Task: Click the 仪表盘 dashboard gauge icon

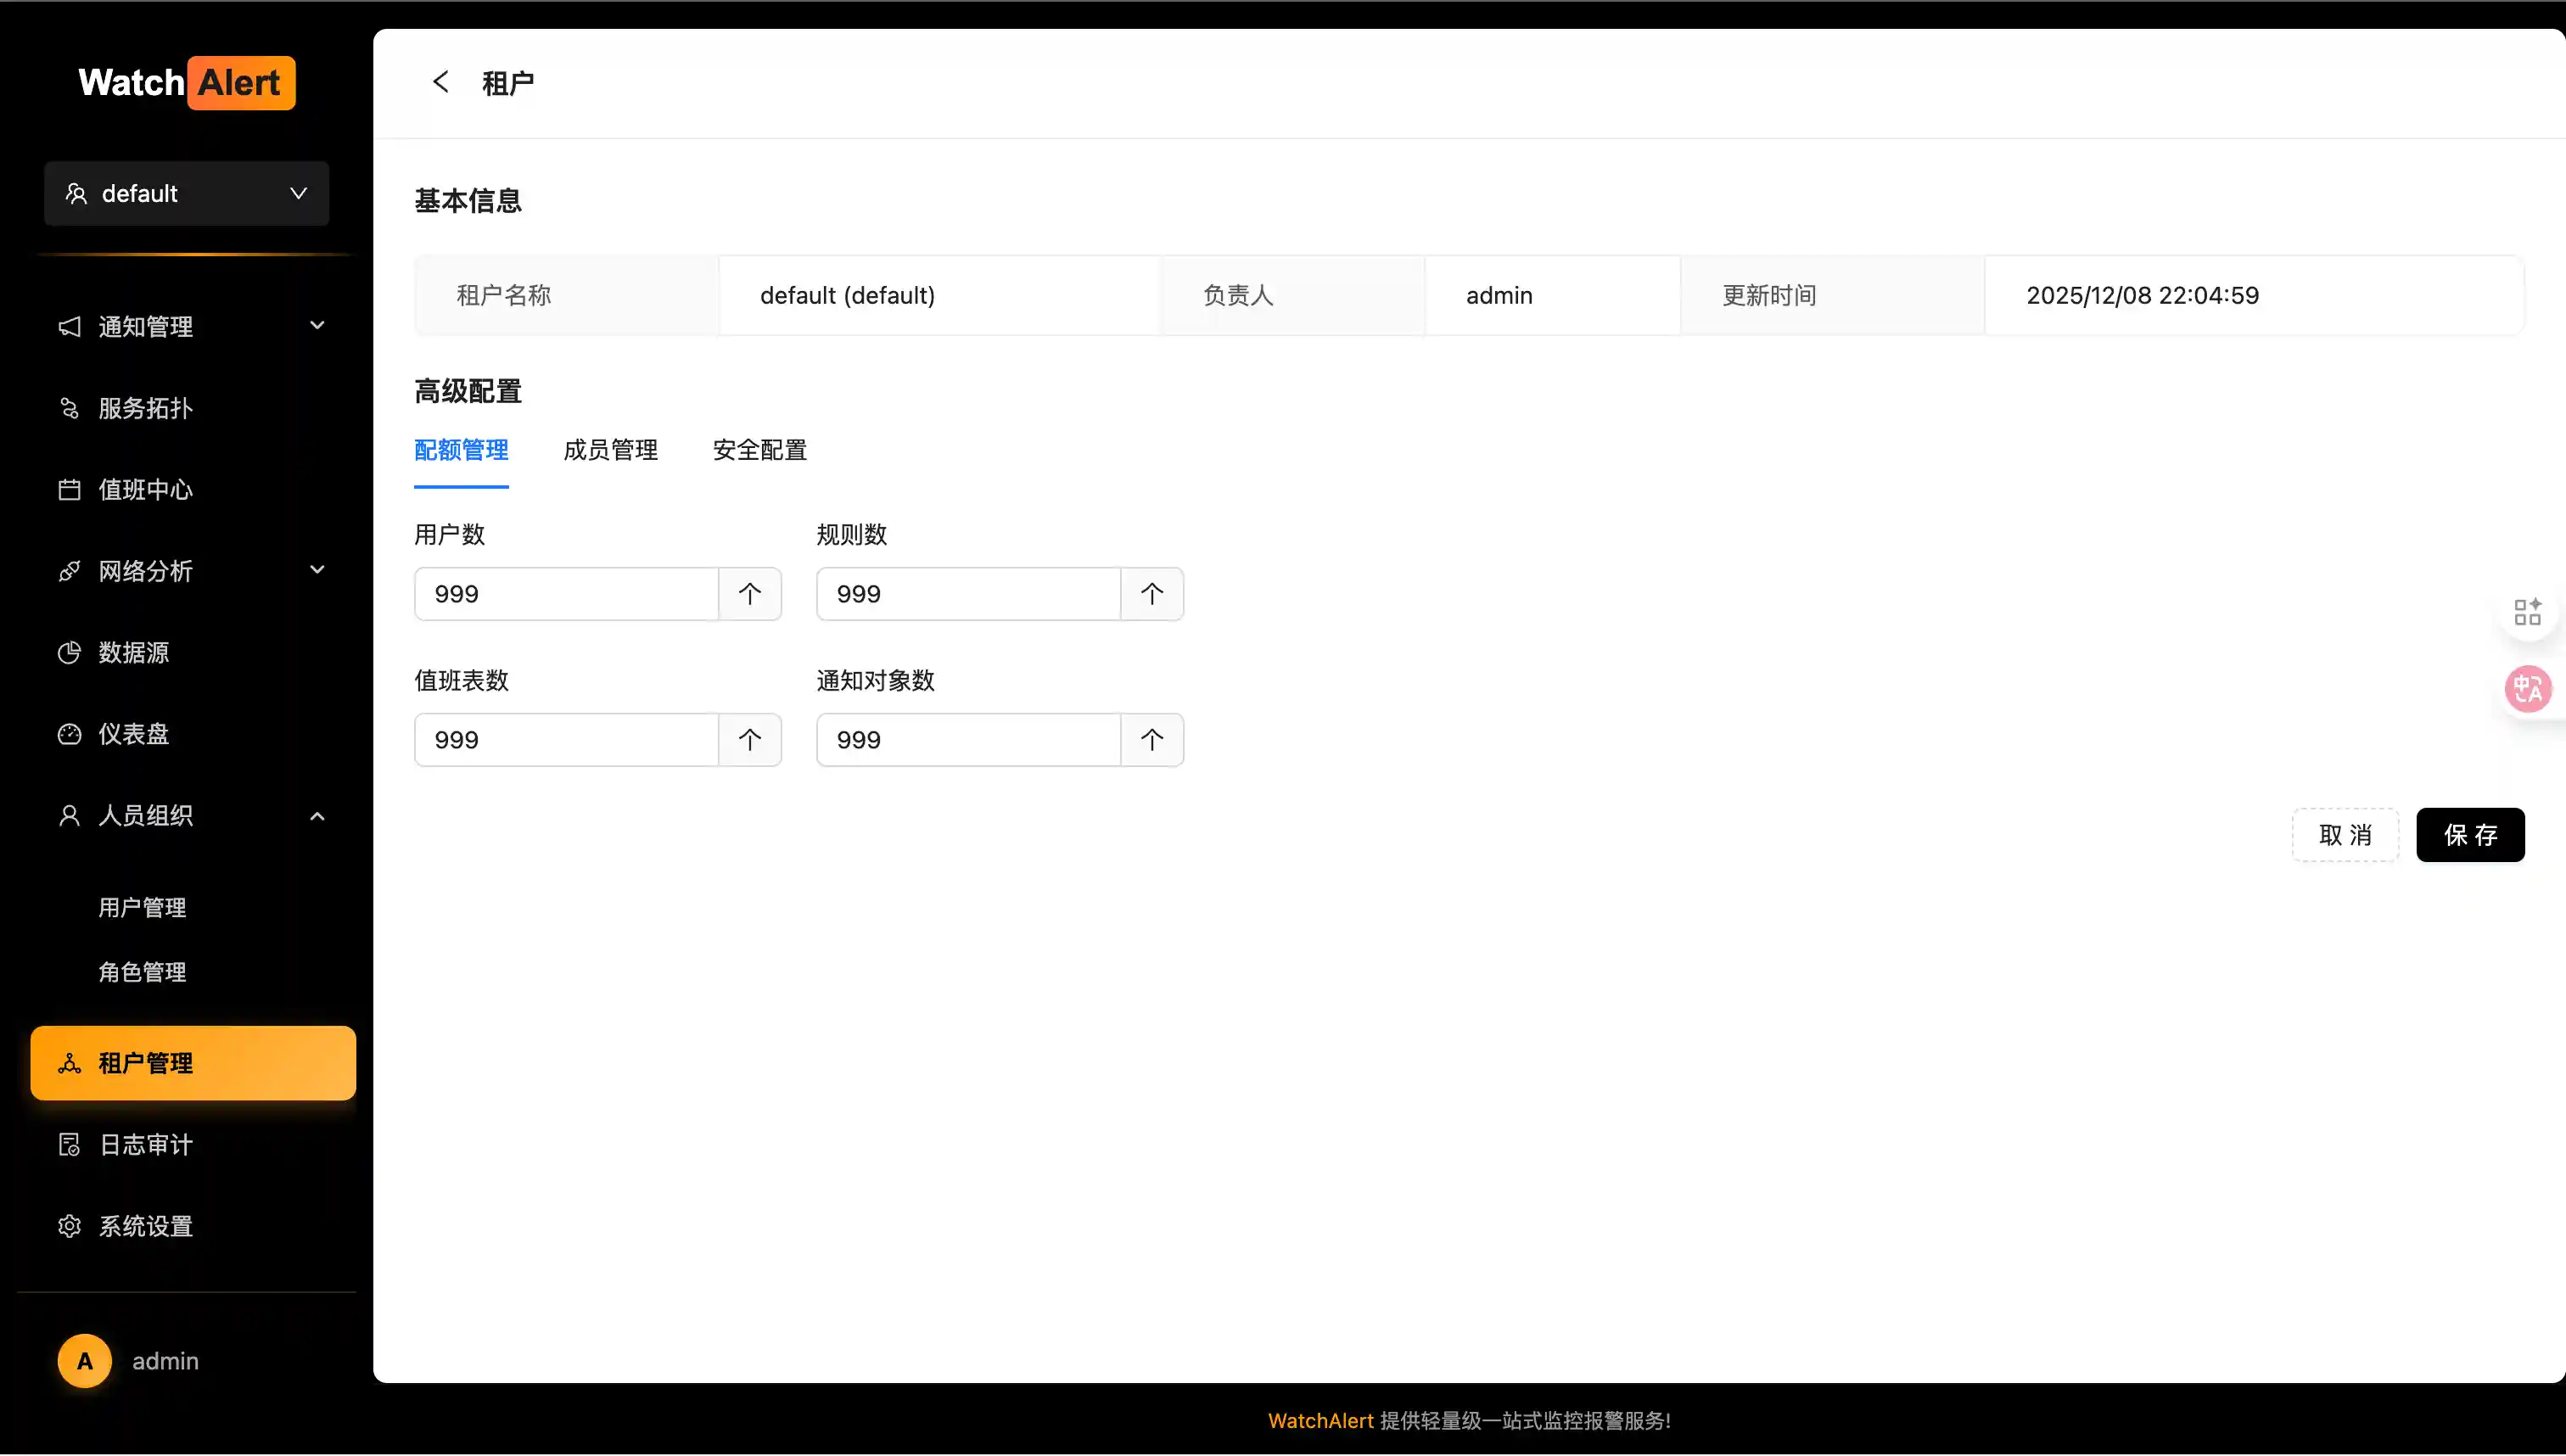Action: click(x=69, y=734)
